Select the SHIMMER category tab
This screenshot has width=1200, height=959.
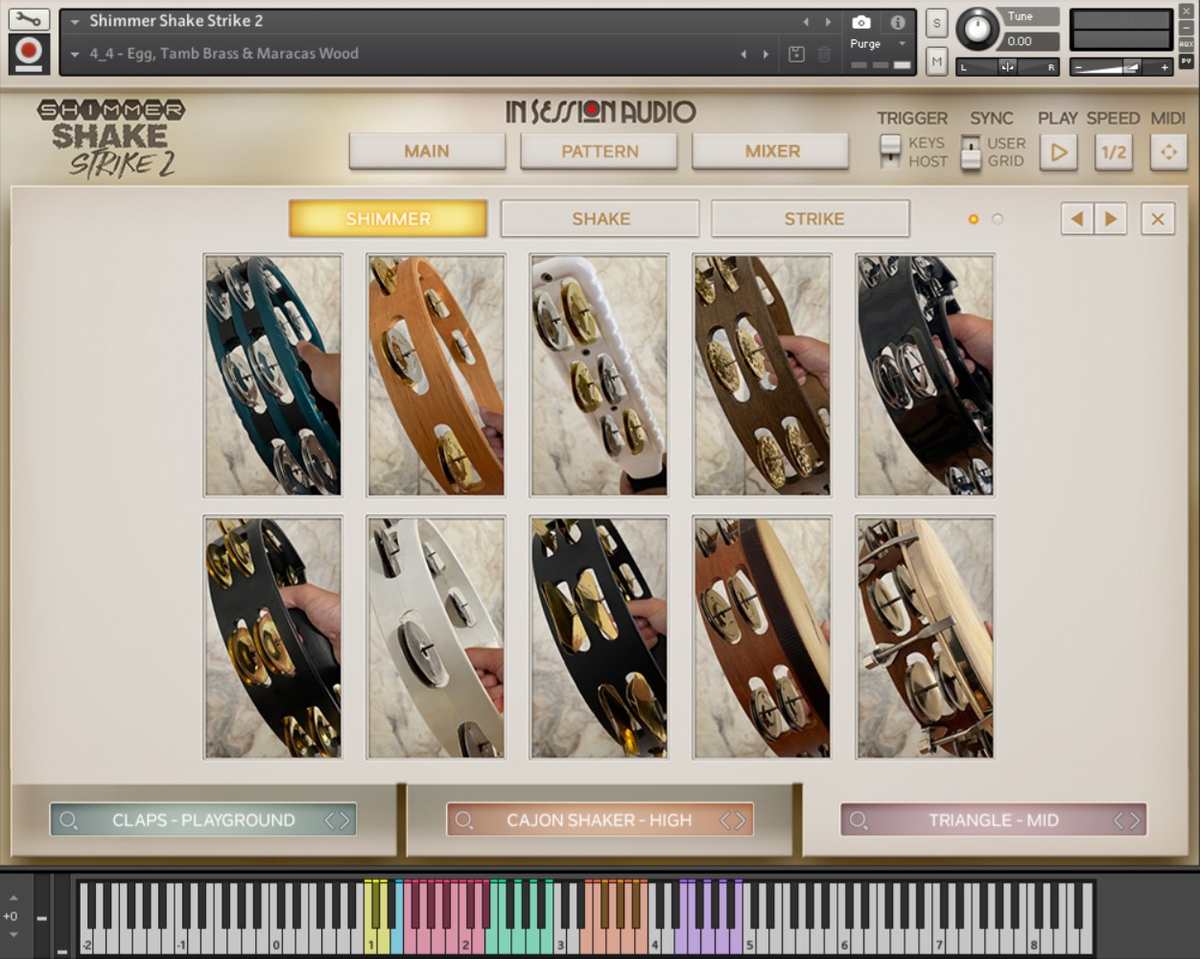[x=388, y=218]
